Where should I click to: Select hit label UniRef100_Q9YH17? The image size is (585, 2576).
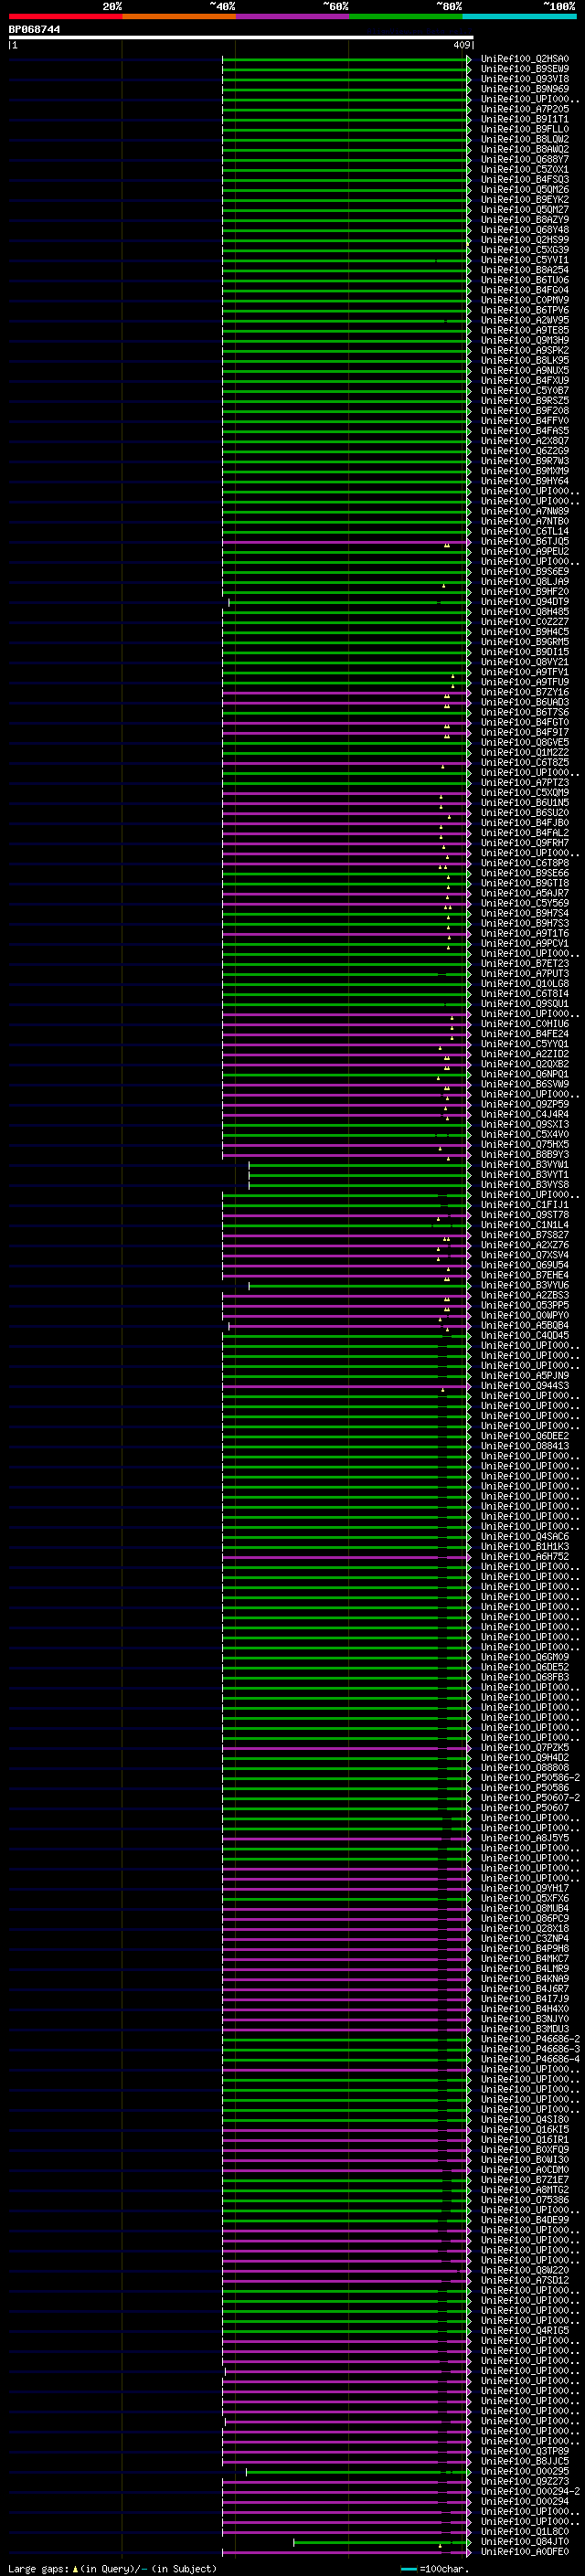pos(524,1888)
